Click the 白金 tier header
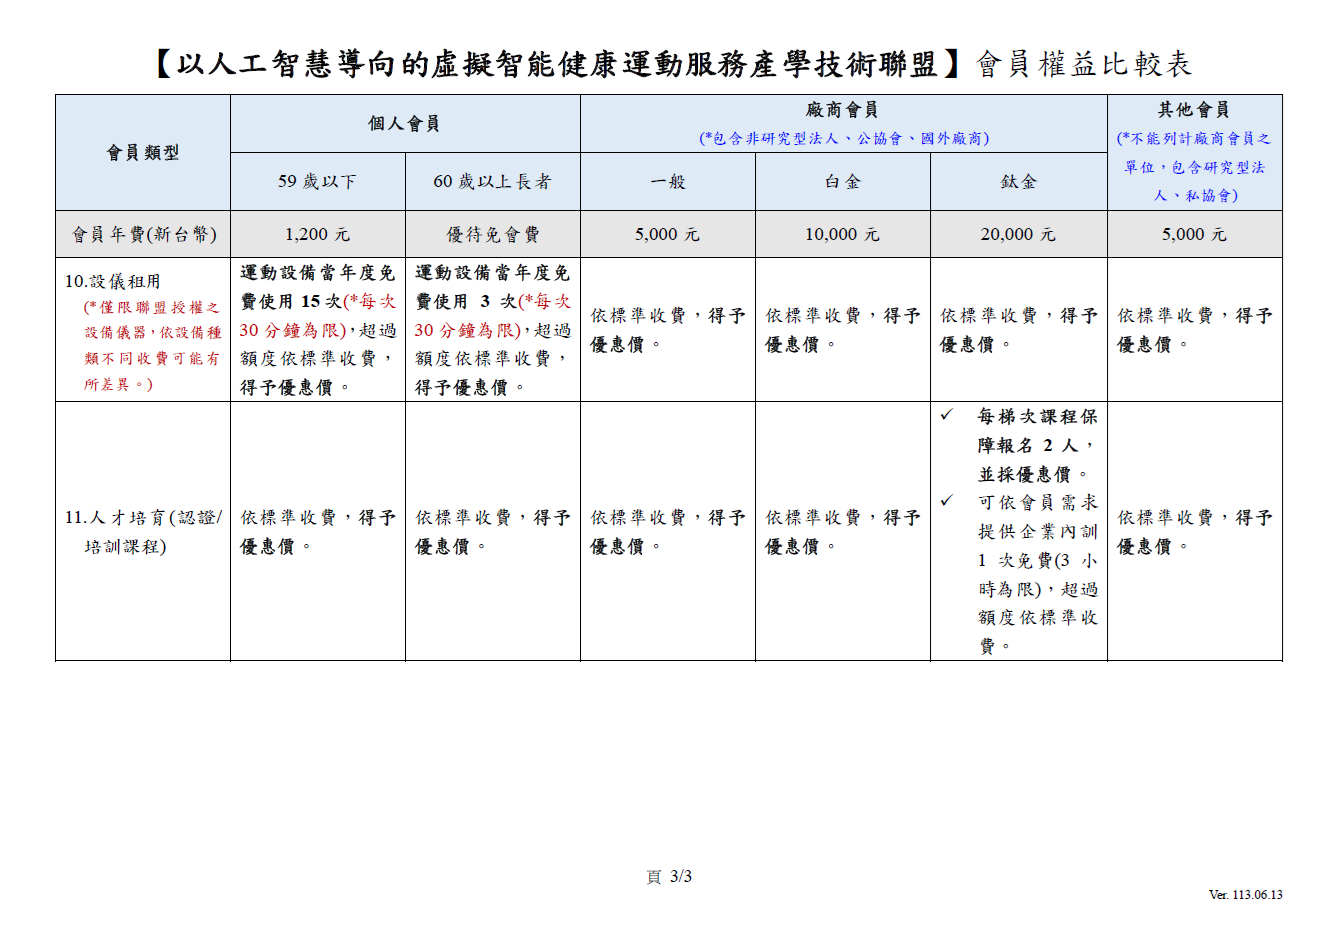The image size is (1337, 945). pos(842,182)
